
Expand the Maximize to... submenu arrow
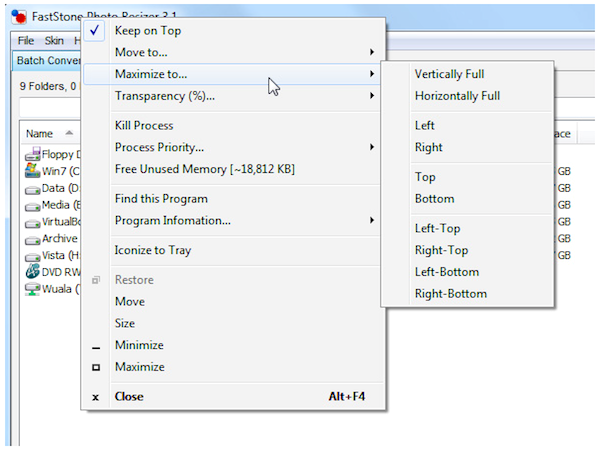(372, 74)
